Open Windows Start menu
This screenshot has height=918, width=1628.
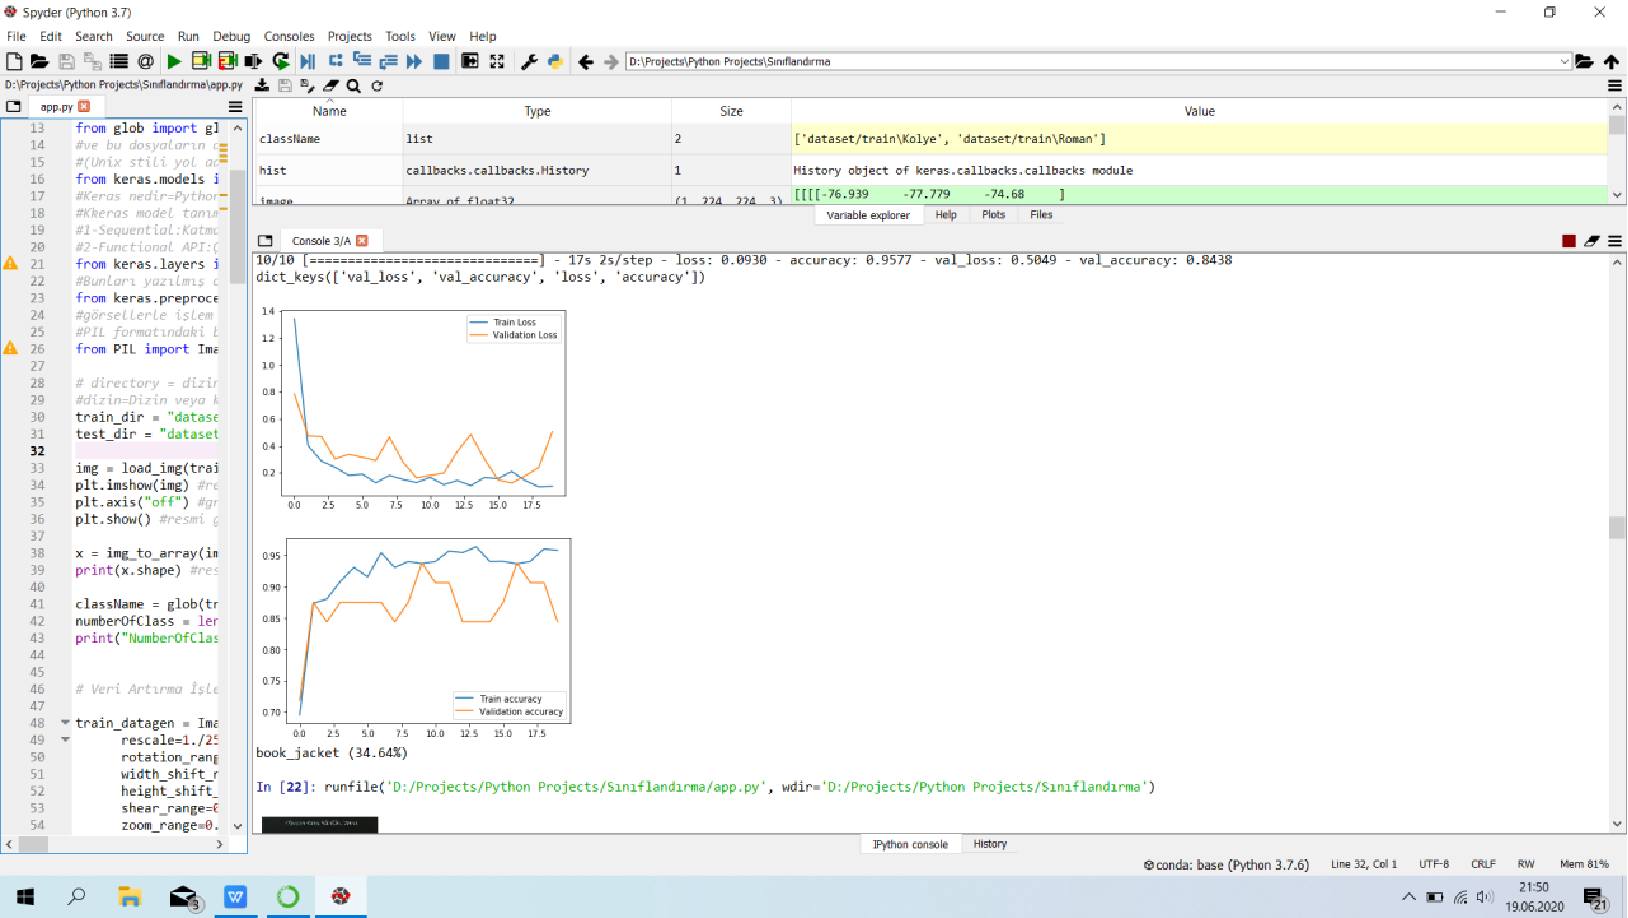26,896
